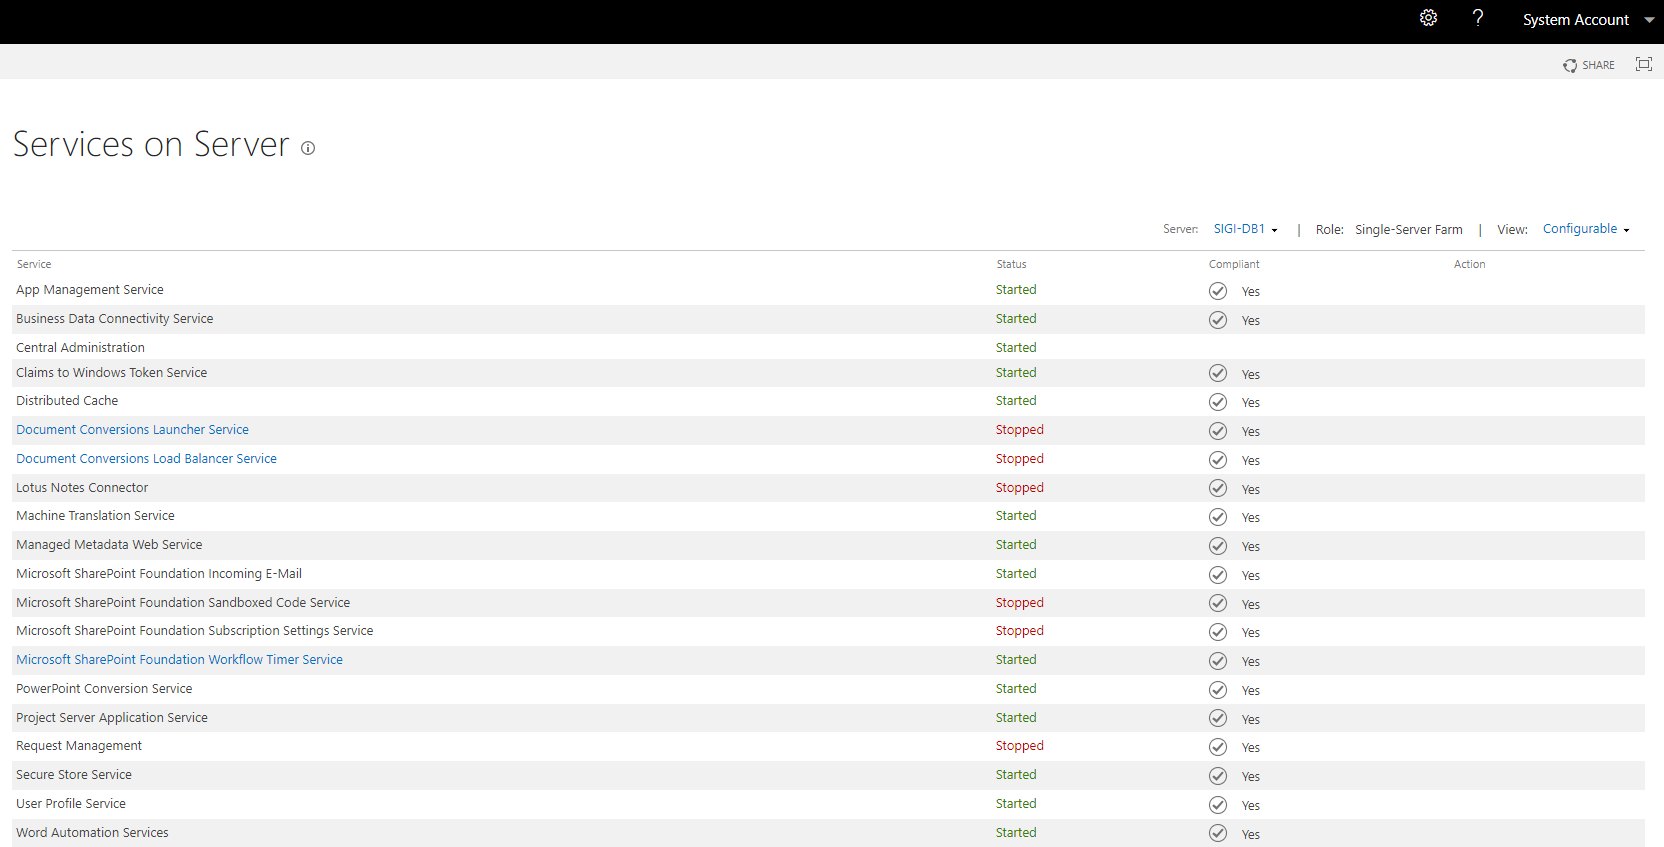Click the Started status for Distributed Cache
Screen dimensions: 1664x847
[1016, 401]
